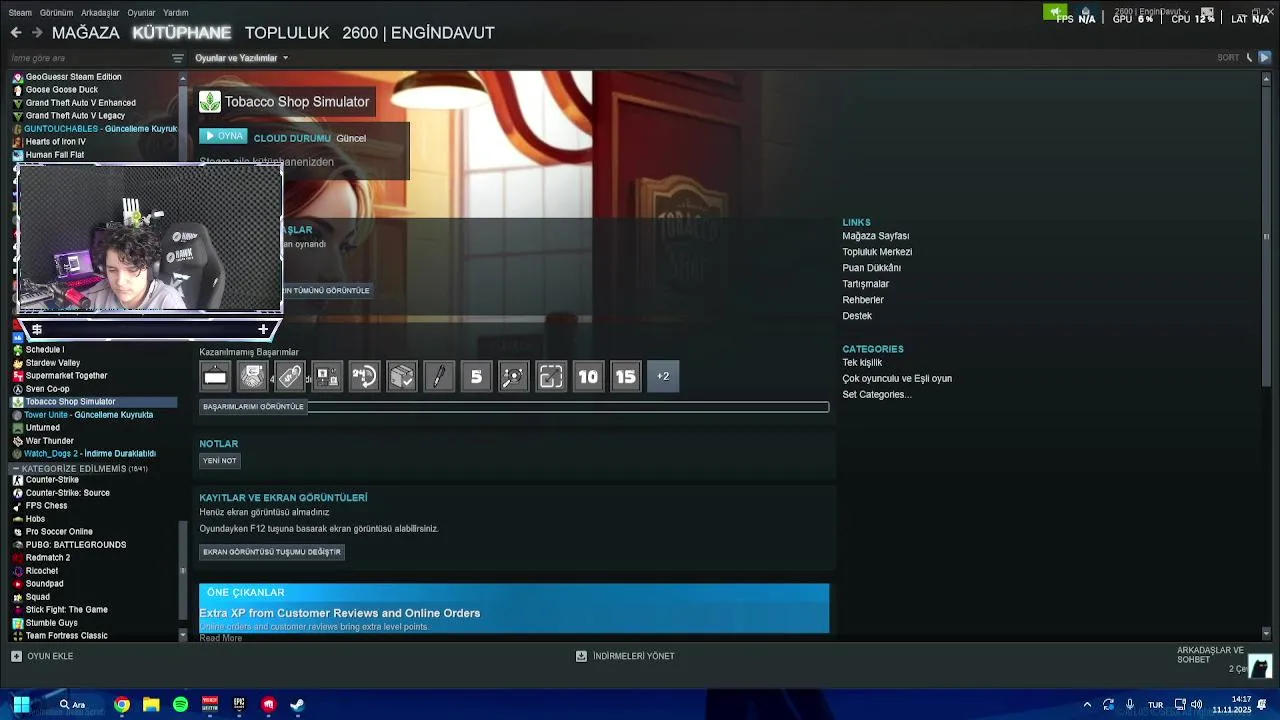This screenshot has width=1280, height=720.
Task: Click the YENİ NOT button
Action: 220,461
